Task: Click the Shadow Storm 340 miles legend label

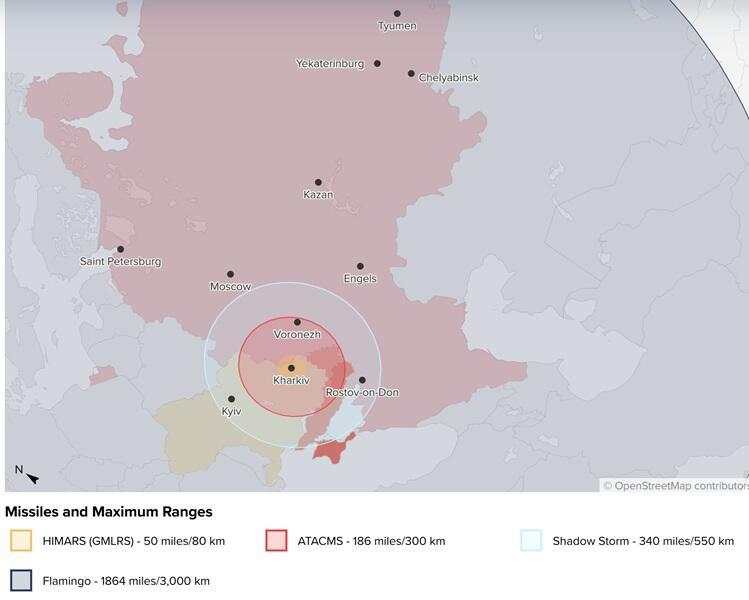Action: (643, 541)
